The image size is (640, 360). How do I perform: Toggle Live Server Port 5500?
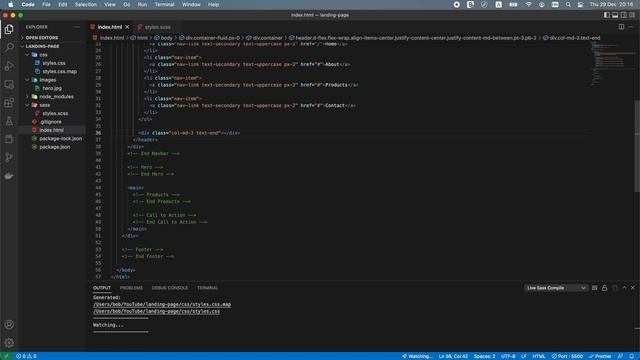(x=567, y=356)
